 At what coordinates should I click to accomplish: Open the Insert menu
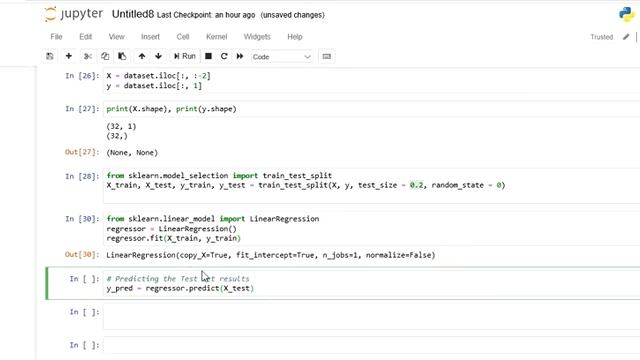pyautogui.click(x=150, y=37)
